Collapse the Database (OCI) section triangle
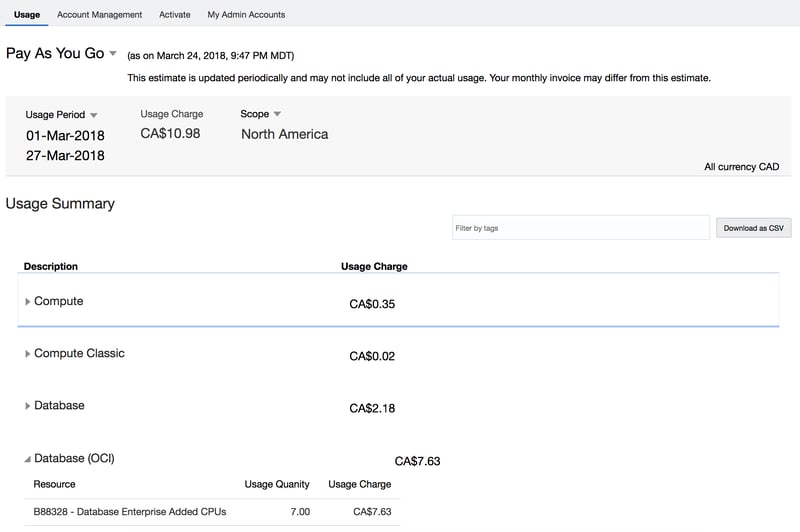Image resolution: width=800 pixels, height=532 pixels. (28, 460)
